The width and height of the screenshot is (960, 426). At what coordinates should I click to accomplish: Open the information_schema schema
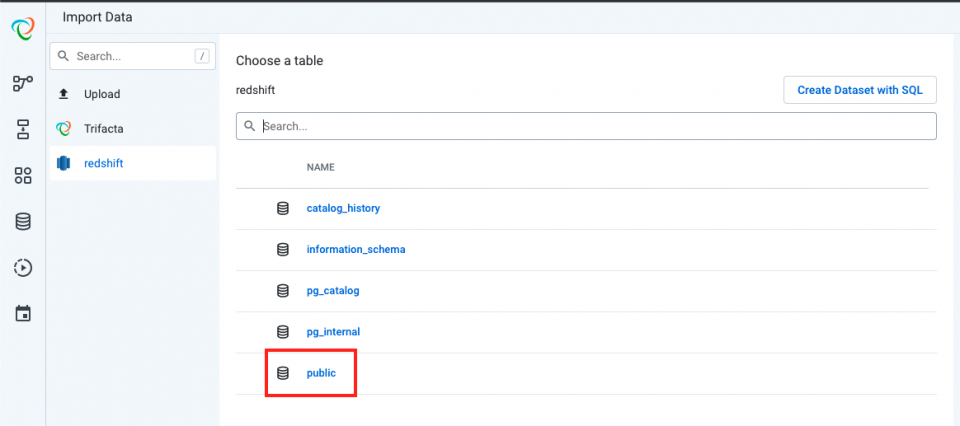click(x=356, y=250)
